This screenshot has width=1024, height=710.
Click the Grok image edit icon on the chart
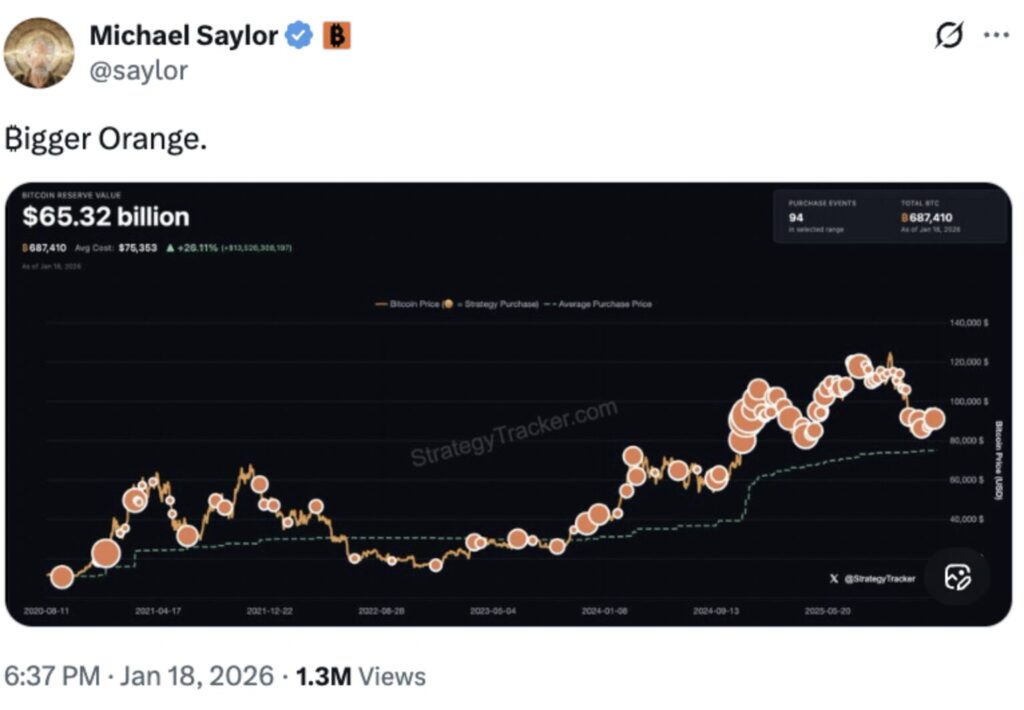click(x=958, y=577)
